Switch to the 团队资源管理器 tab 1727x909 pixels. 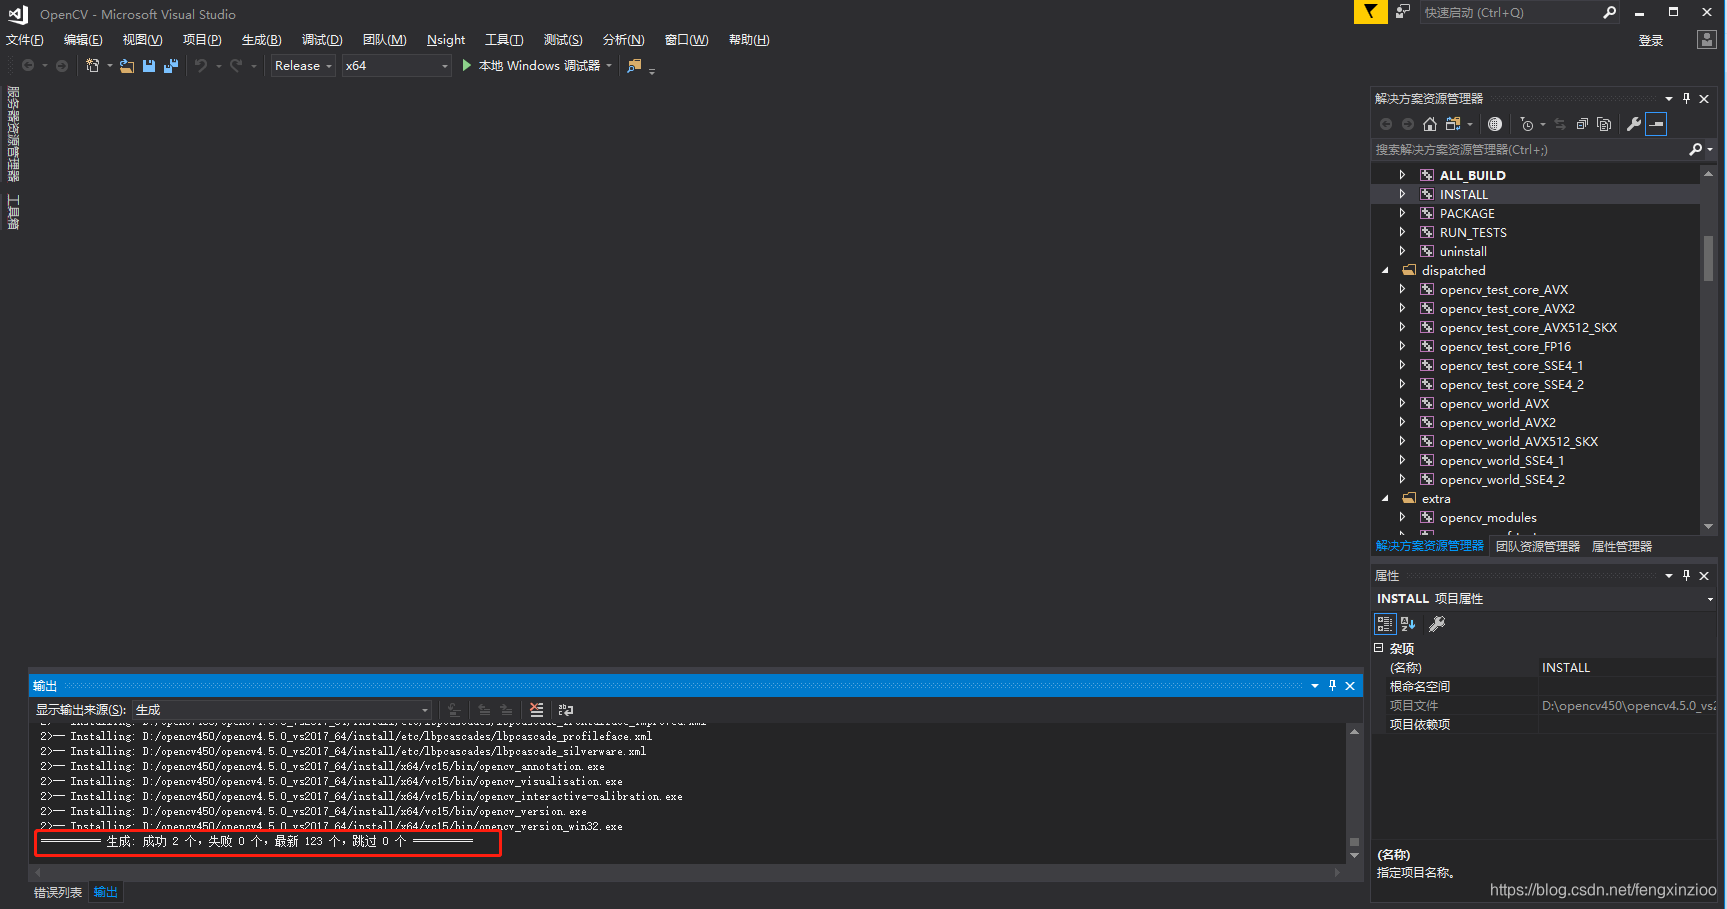click(1538, 546)
